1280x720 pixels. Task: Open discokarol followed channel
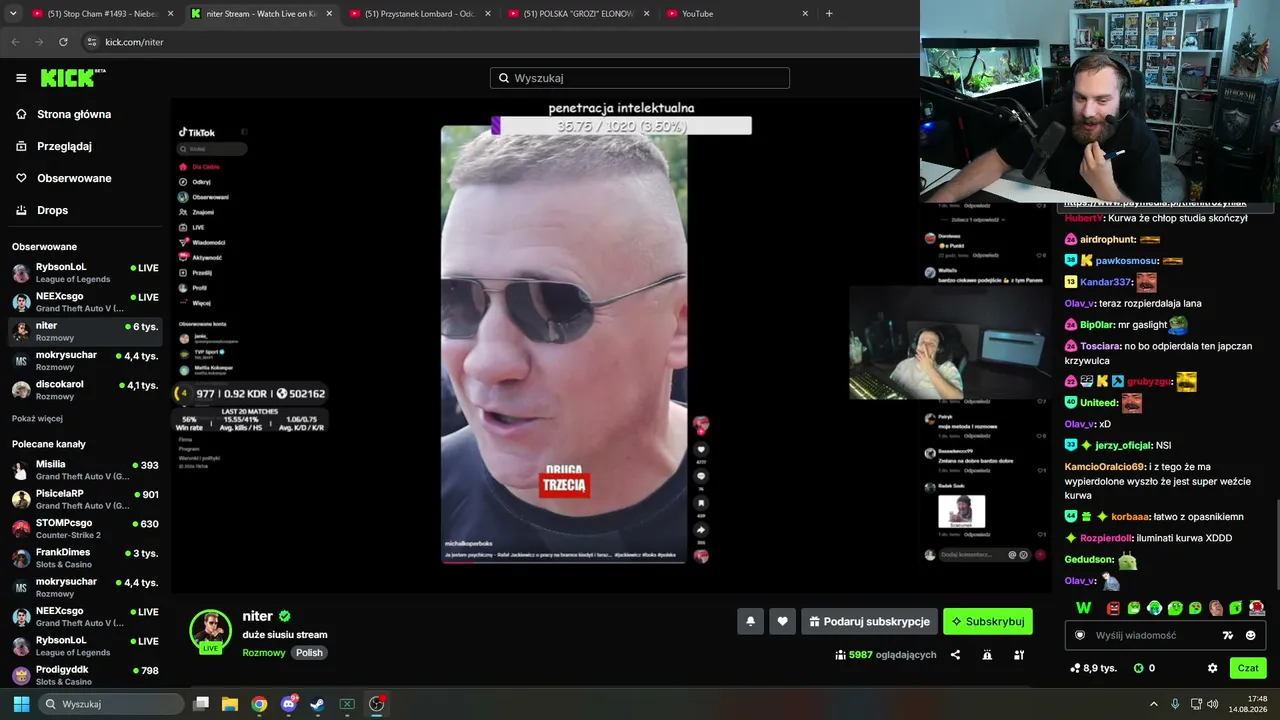[x=85, y=390]
